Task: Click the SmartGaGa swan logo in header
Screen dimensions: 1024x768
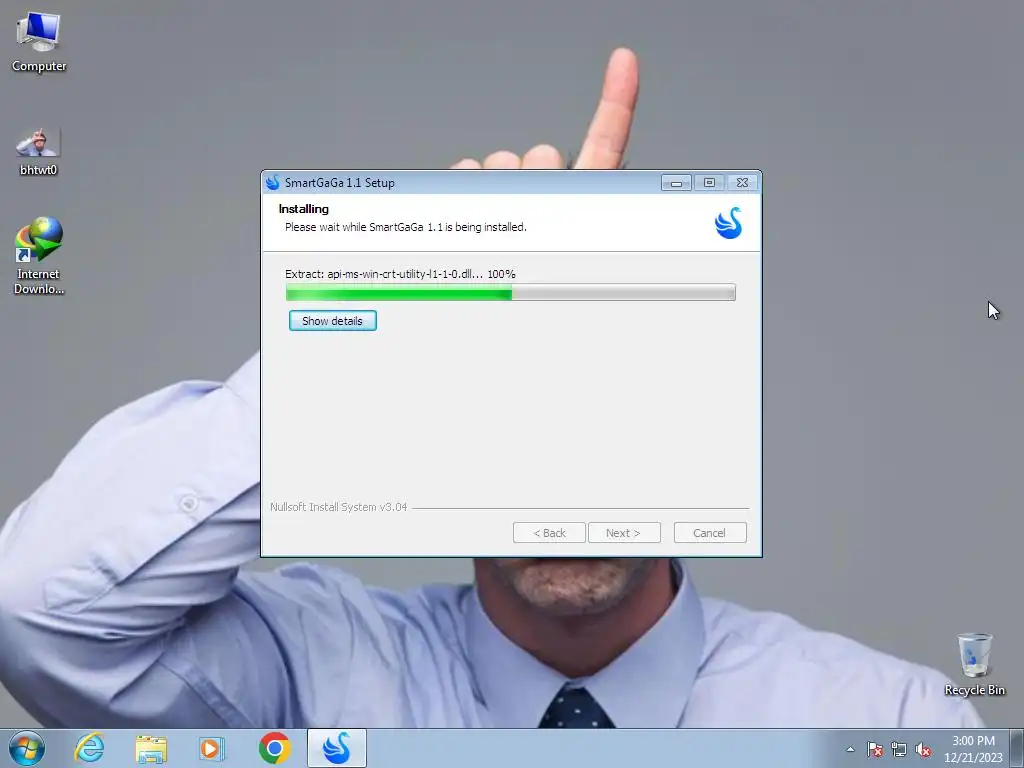Action: point(728,223)
